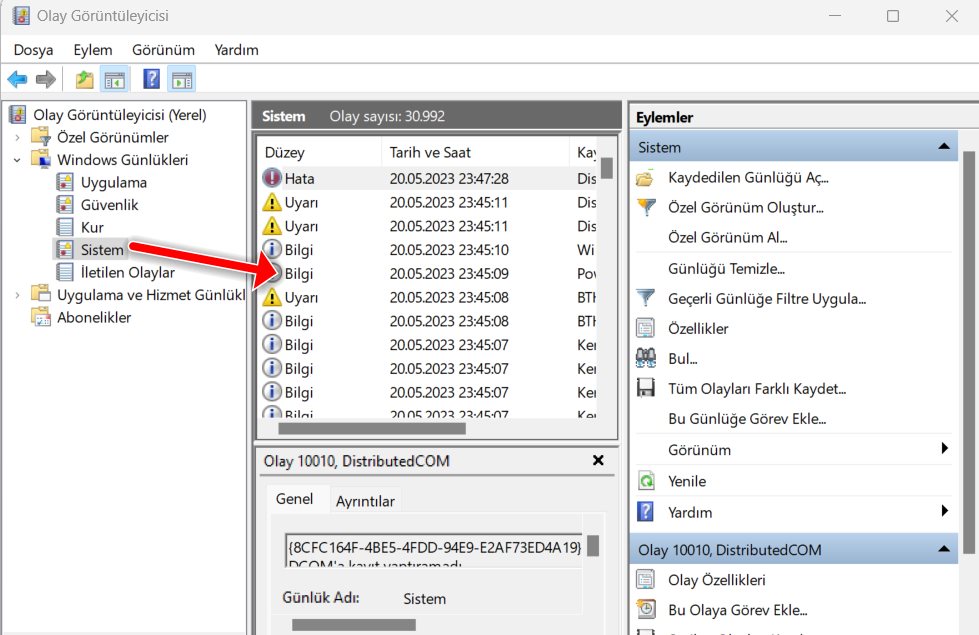979x635 pixels.
Task: Click the Forward arrow toolbar icon
Action: click(46, 79)
